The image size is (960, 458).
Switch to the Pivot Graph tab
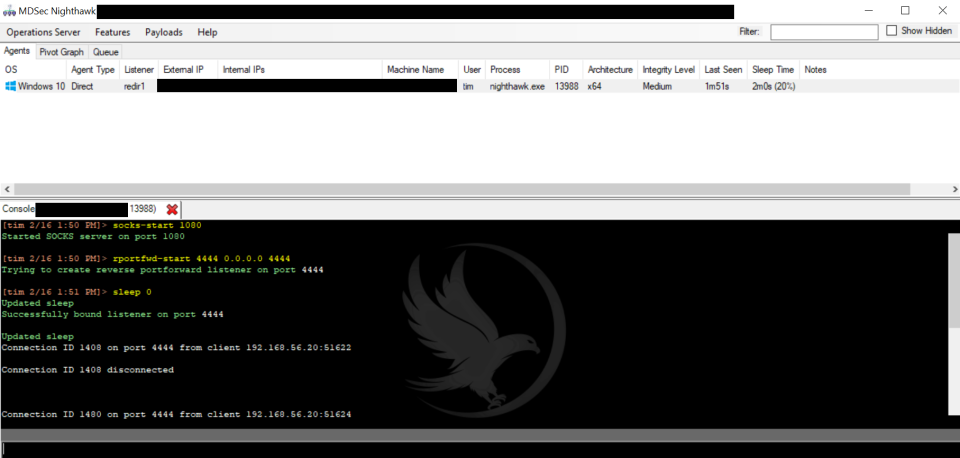[x=61, y=52]
